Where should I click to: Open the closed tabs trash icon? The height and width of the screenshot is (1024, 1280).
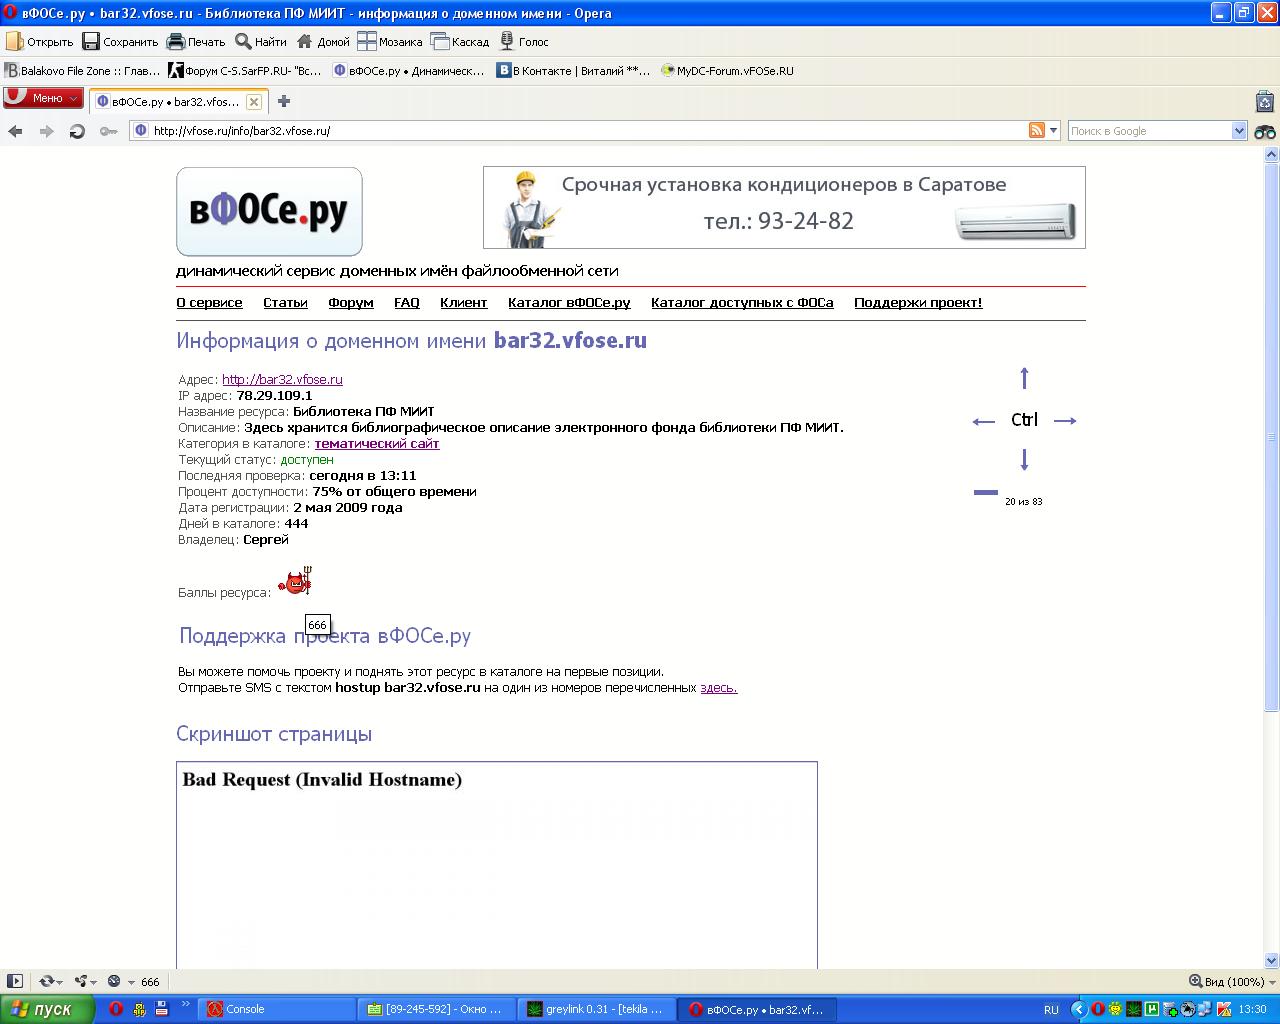[1265, 101]
